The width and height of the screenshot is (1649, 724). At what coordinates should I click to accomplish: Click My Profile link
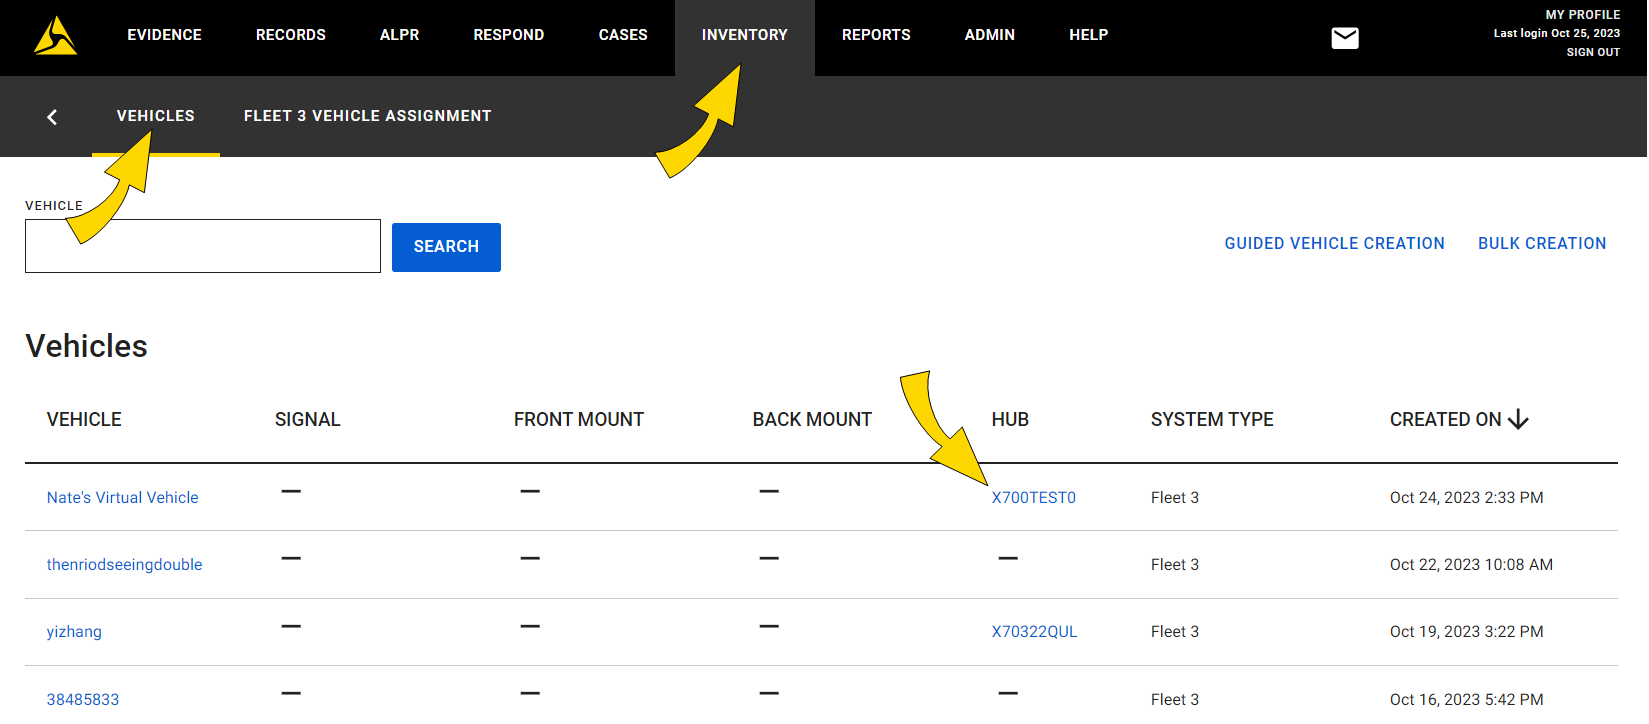pyautogui.click(x=1582, y=15)
